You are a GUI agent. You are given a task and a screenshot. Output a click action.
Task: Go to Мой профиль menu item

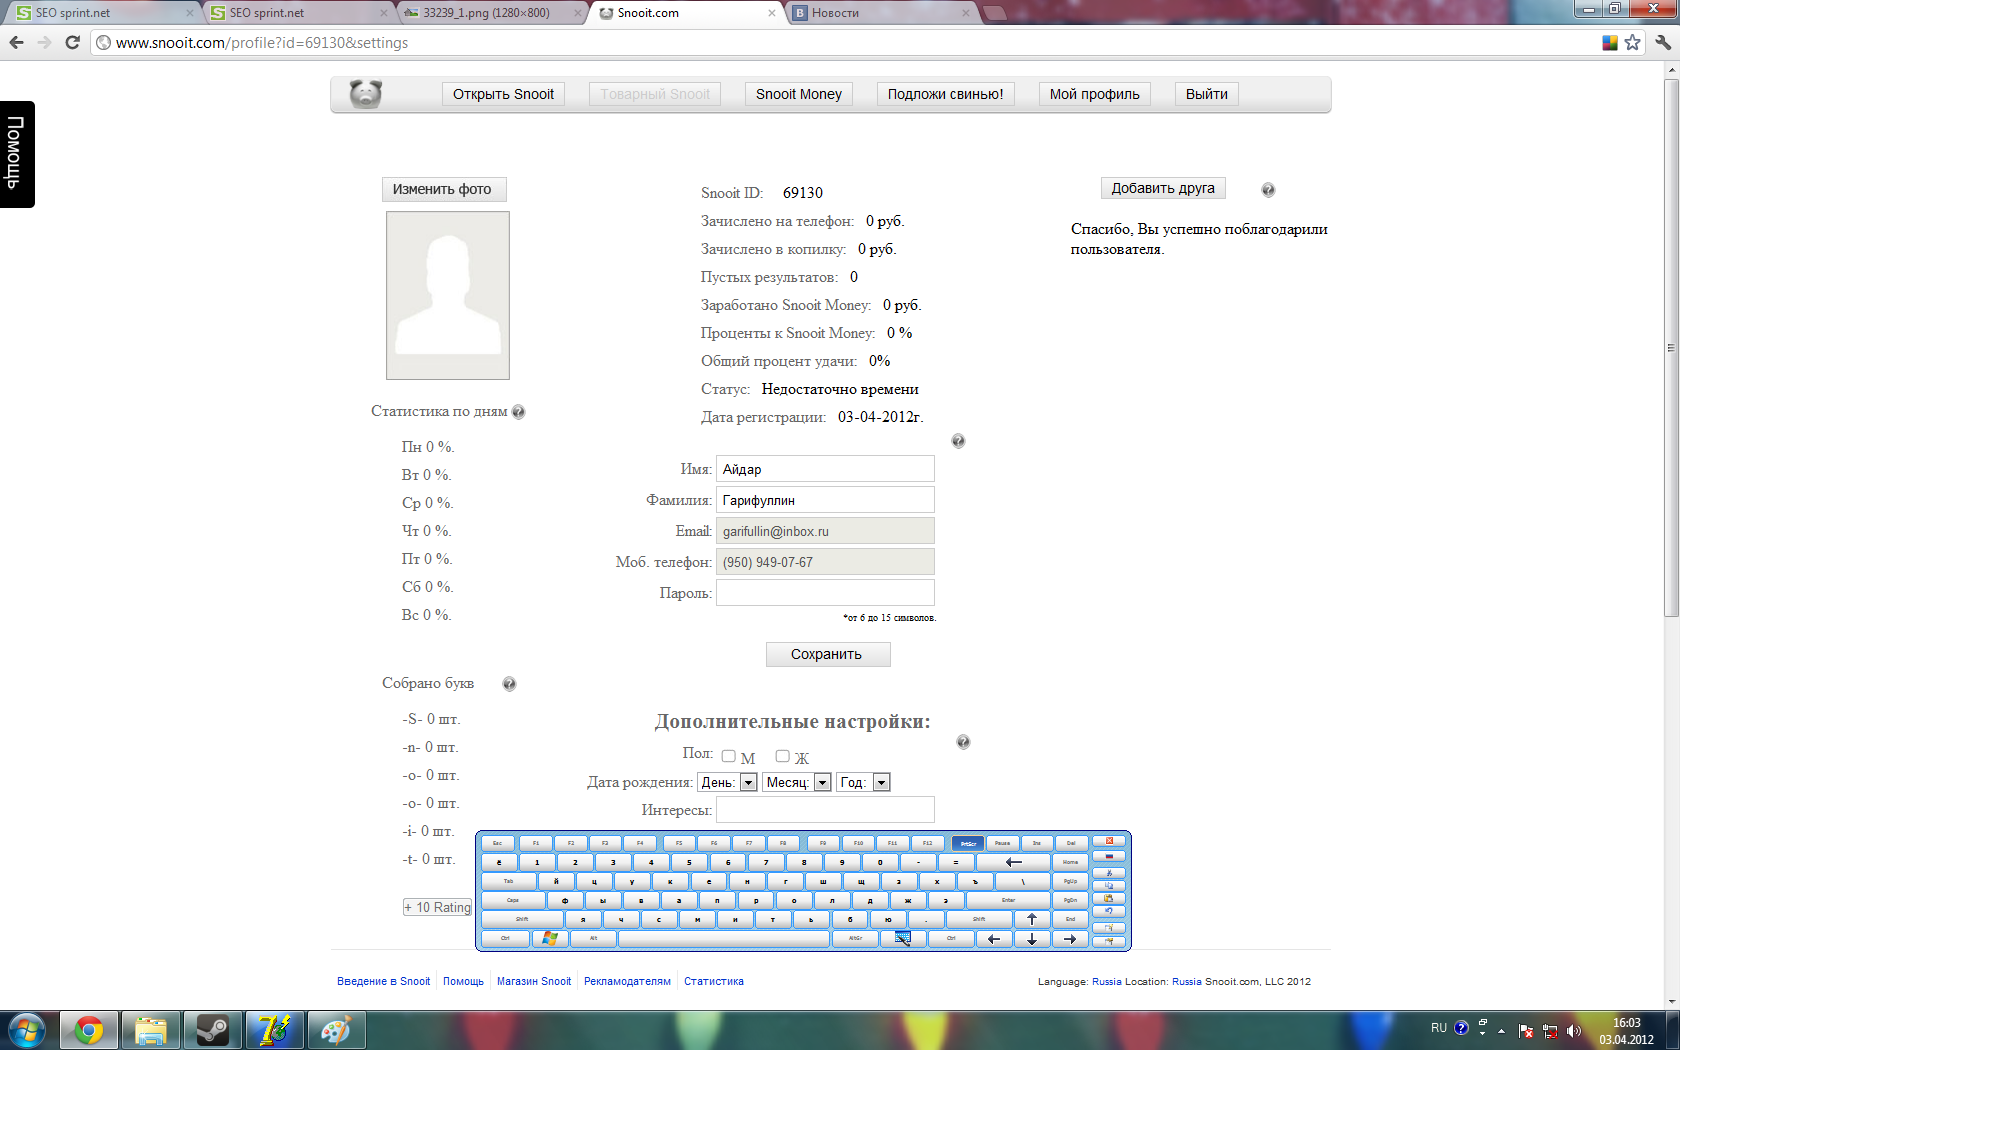tap(1095, 94)
